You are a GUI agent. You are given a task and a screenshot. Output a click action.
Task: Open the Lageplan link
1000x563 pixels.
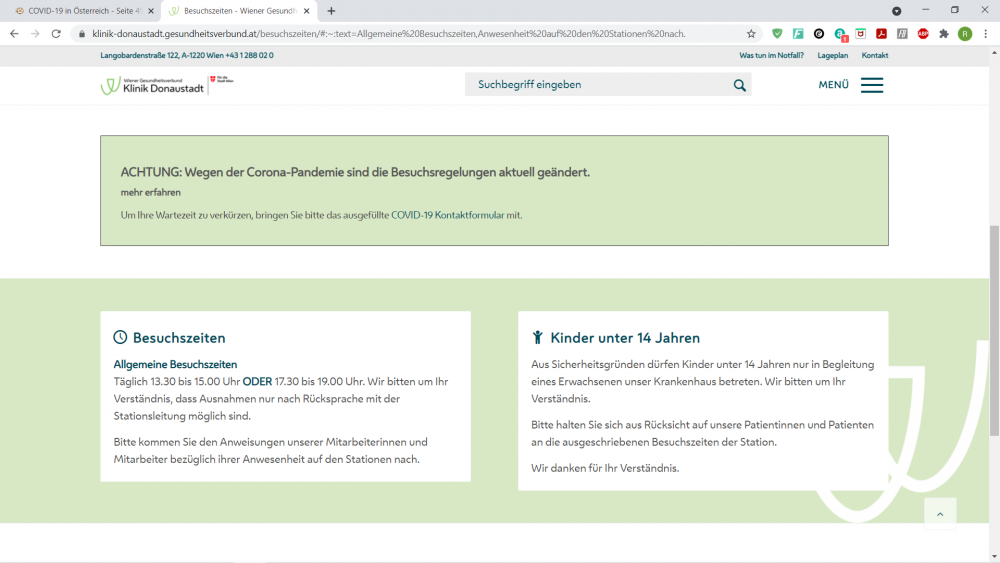pos(832,56)
